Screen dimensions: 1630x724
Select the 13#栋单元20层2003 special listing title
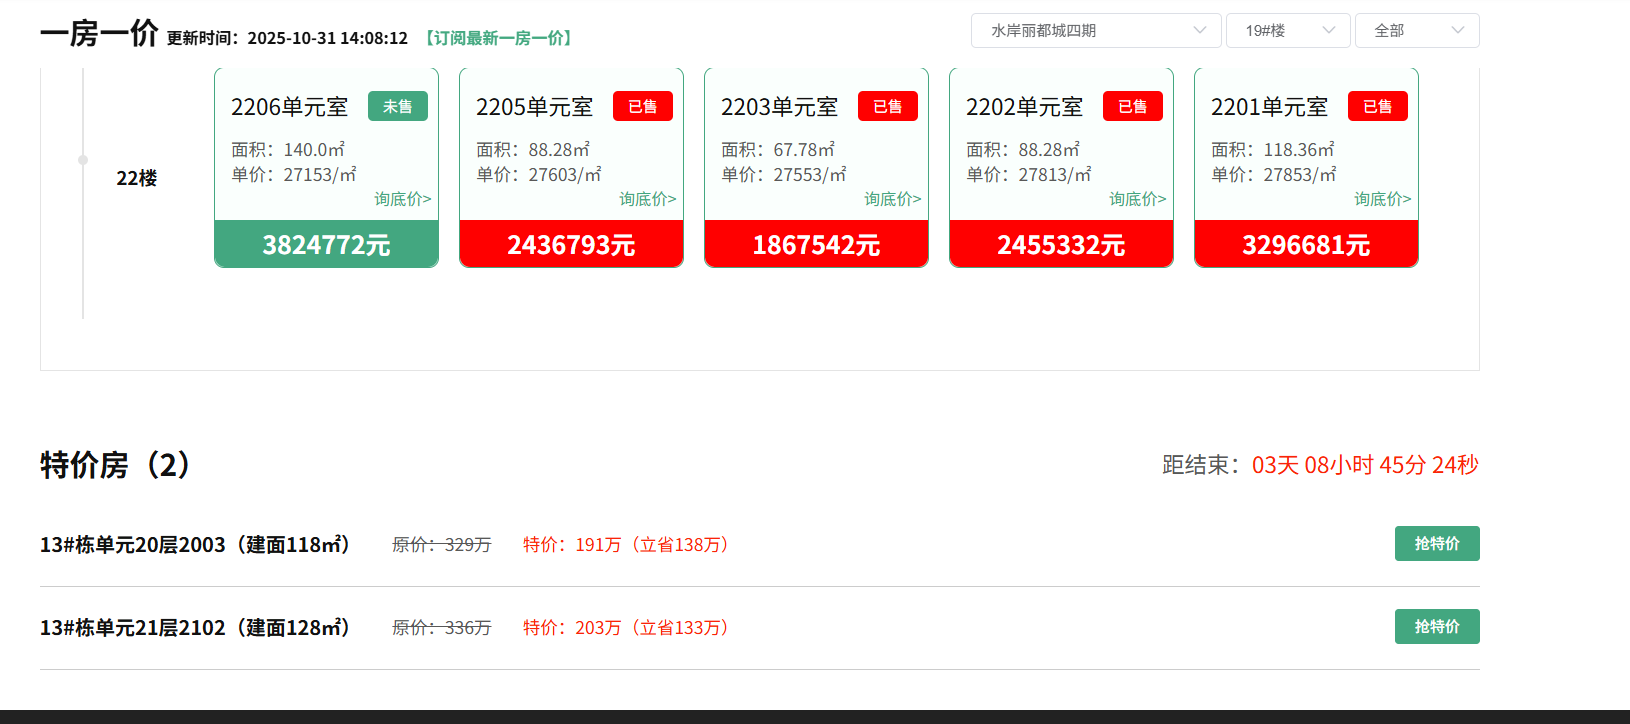click(x=195, y=545)
